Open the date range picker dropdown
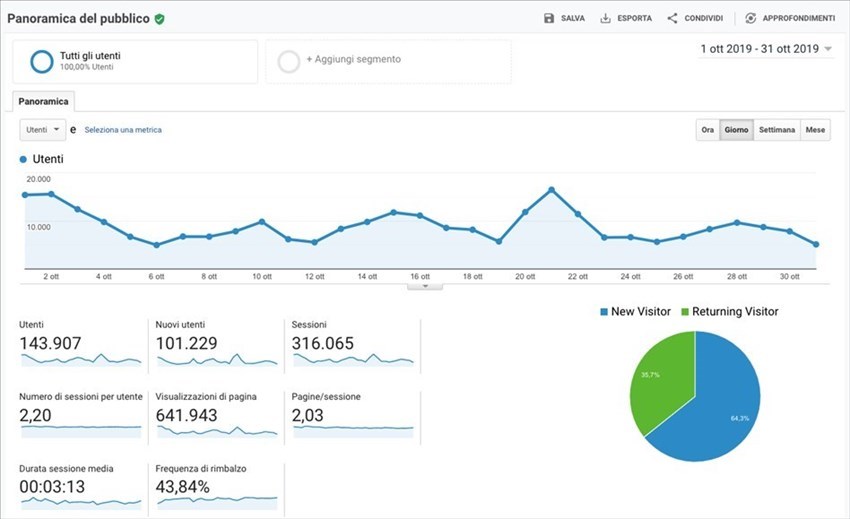This screenshot has height=519, width=850. pyautogui.click(x=828, y=49)
